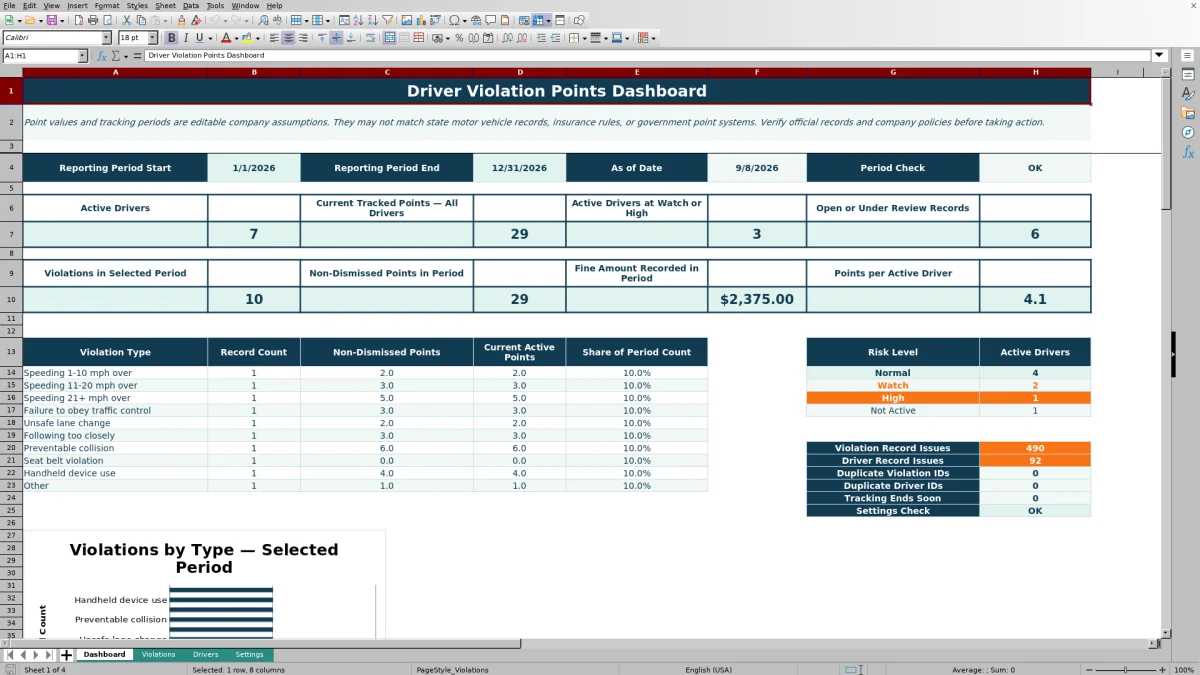Open the Sum functions dropdown arrow
Screen dimensions: 1200x675
click(125, 56)
